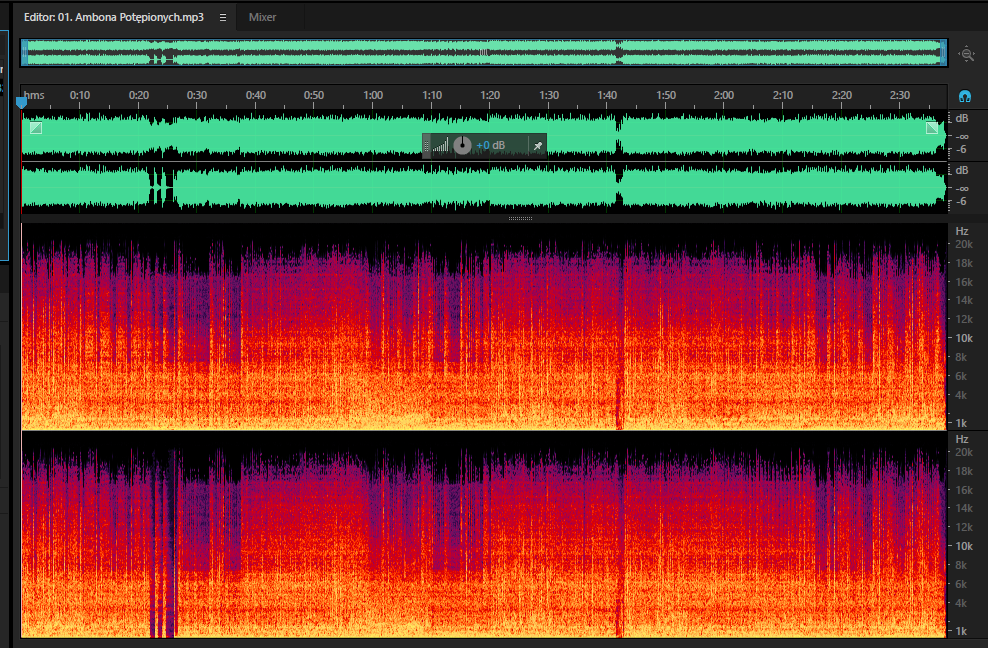Click 0:10 on the time ruler
The height and width of the screenshot is (648, 988).
(x=80, y=95)
